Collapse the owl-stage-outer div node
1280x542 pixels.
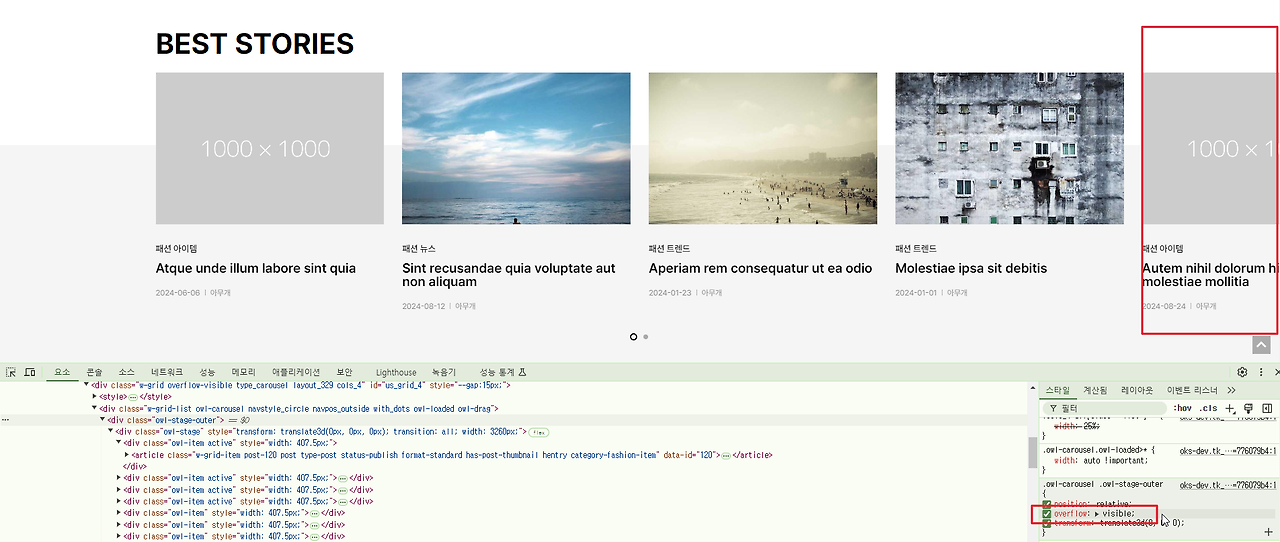[103, 420]
